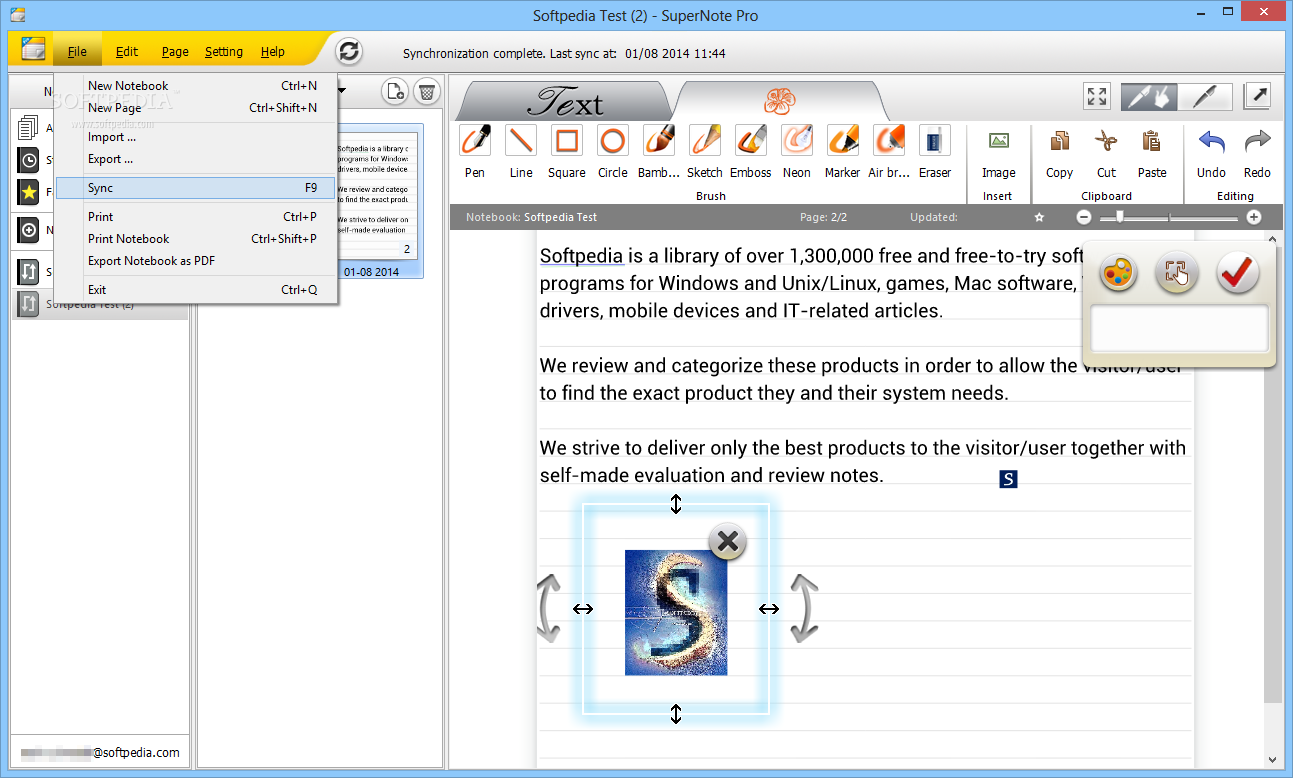Toggle the favorite star in status bar

pos(1039,217)
